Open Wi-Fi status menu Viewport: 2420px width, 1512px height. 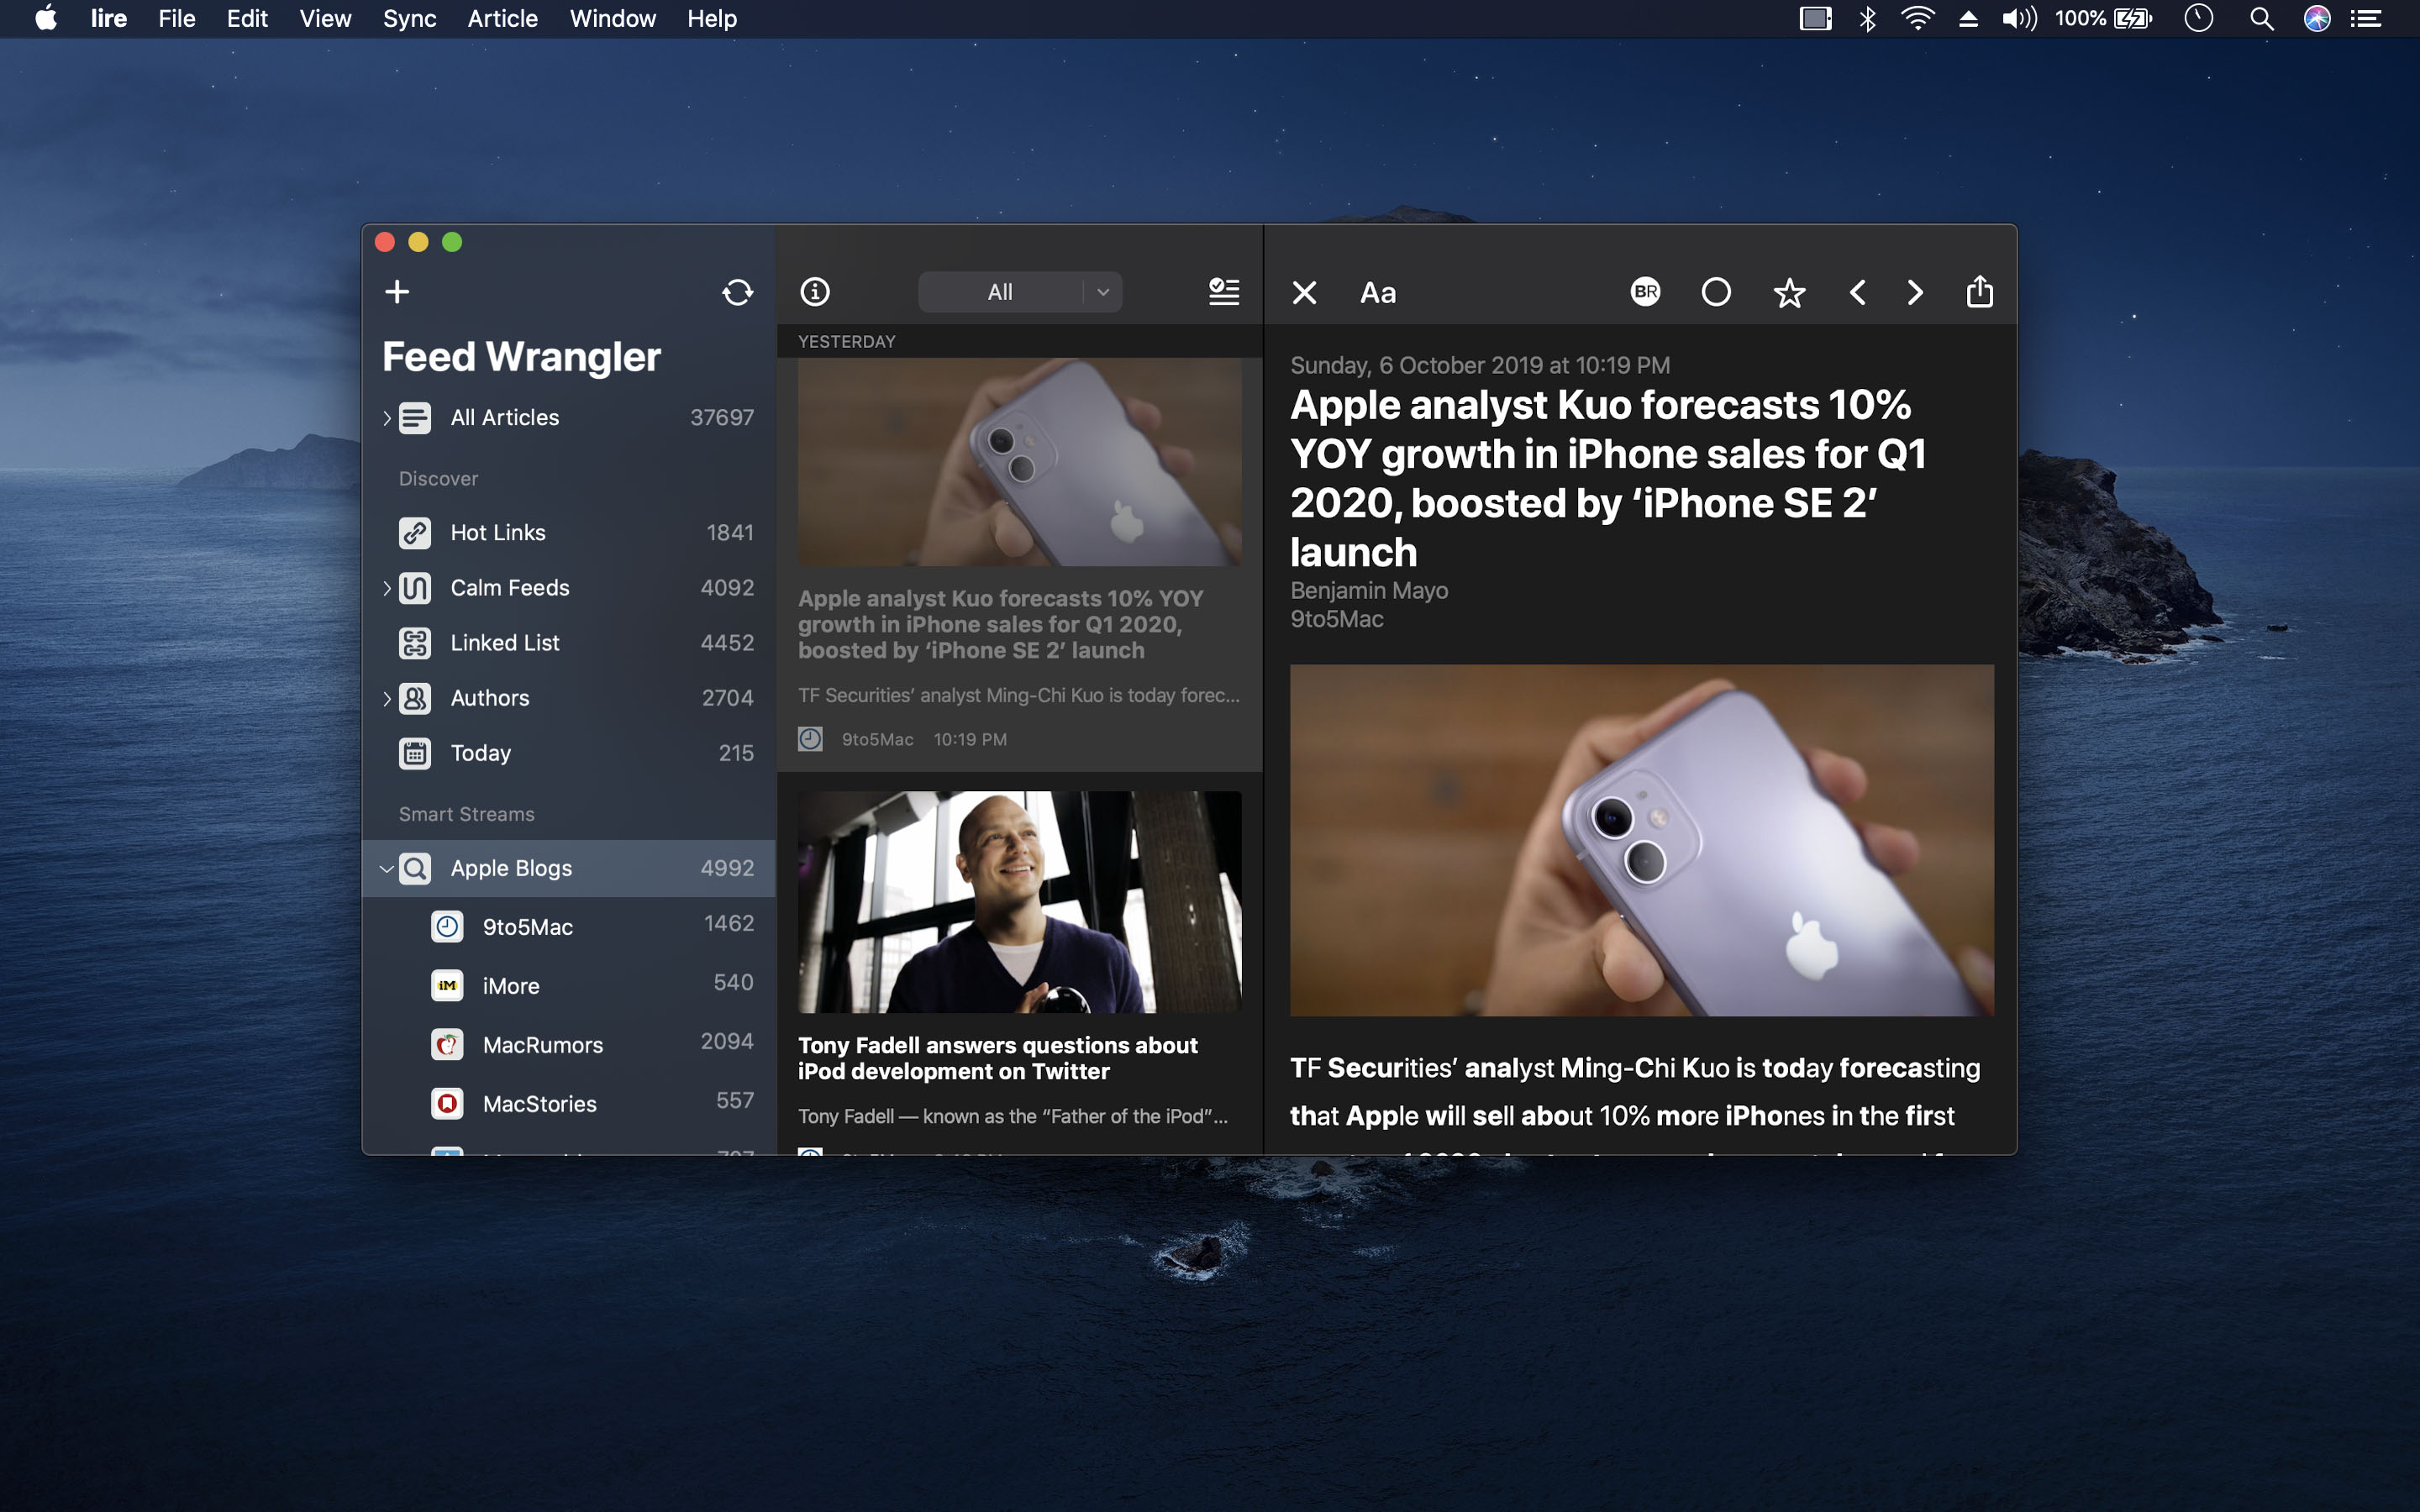click(x=1916, y=19)
